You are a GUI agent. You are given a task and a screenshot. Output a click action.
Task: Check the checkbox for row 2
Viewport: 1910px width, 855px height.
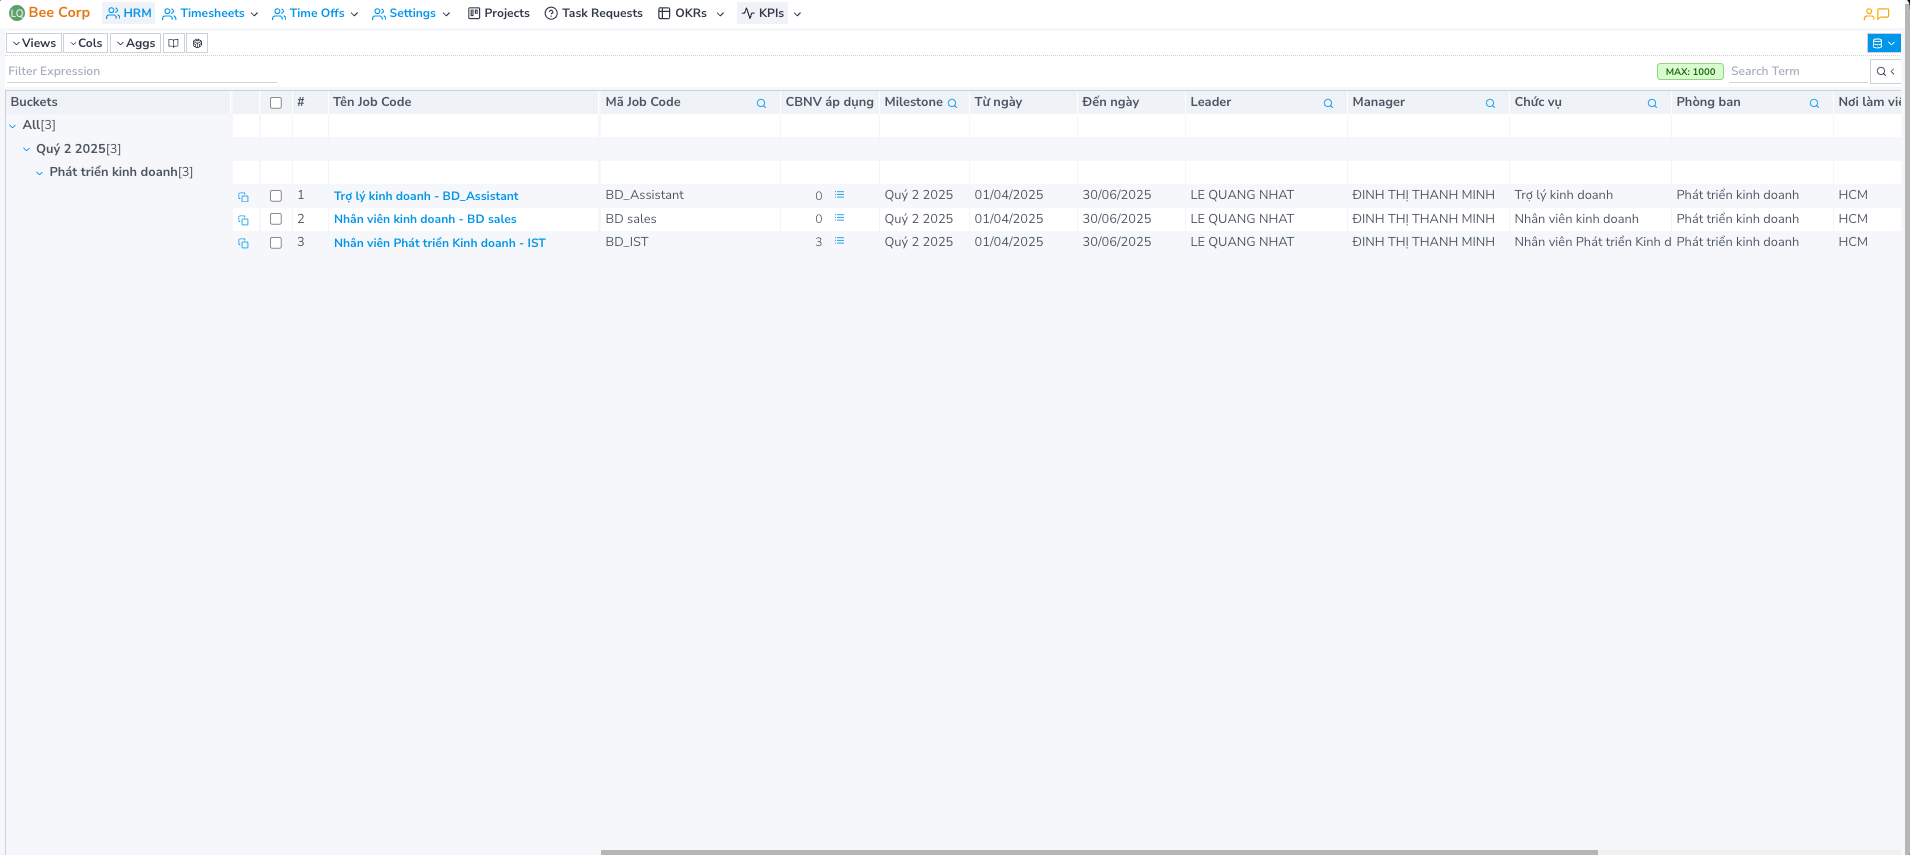pos(276,219)
